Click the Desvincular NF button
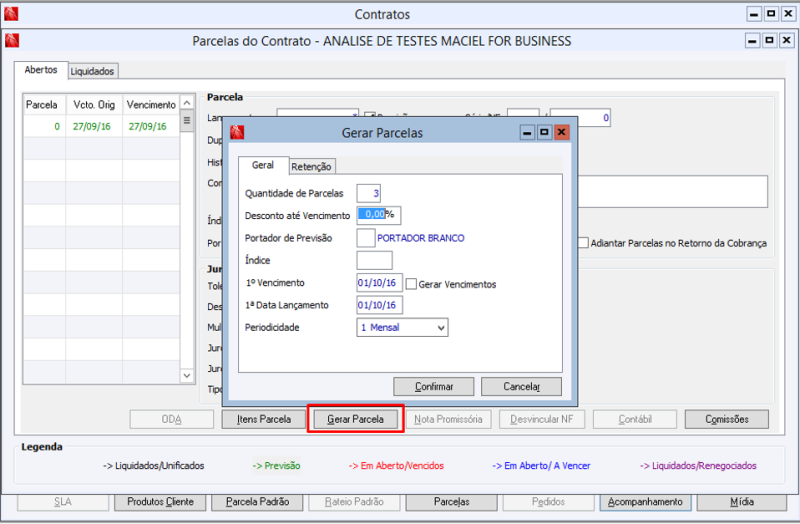 [x=542, y=419]
